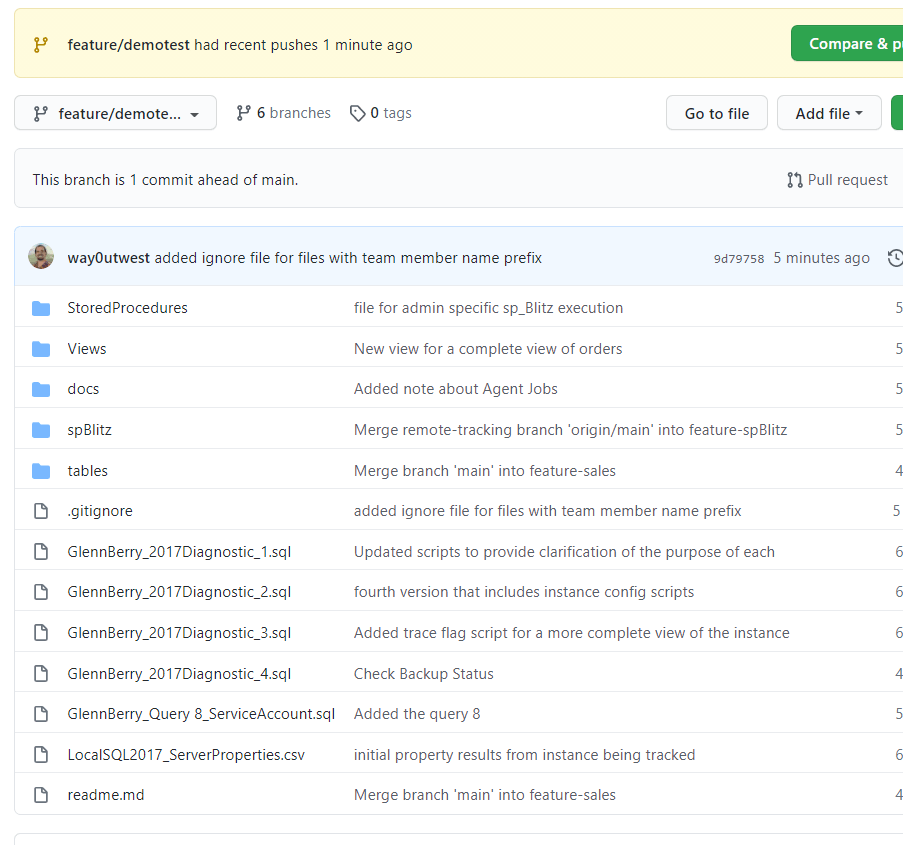The height and width of the screenshot is (845, 903).
Task: Click the way0utwest username link
Action: point(108,258)
